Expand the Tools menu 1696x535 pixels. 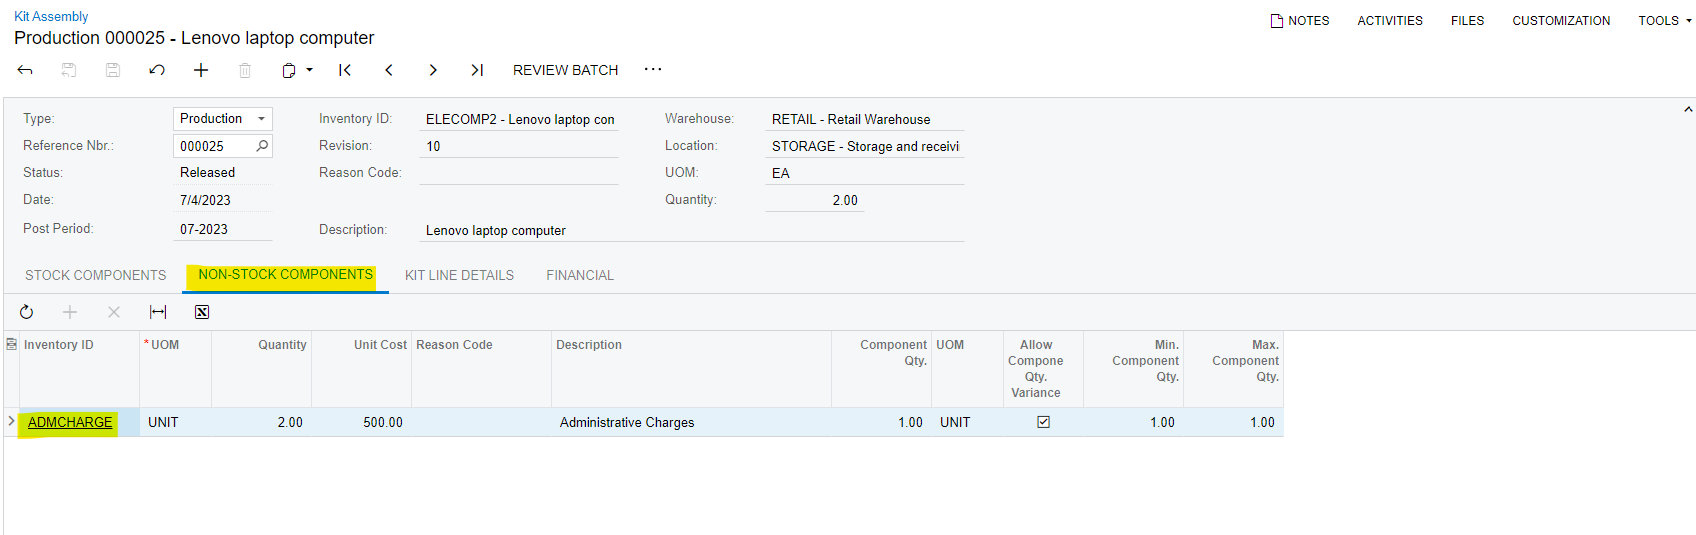pyautogui.click(x=1665, y=20)
